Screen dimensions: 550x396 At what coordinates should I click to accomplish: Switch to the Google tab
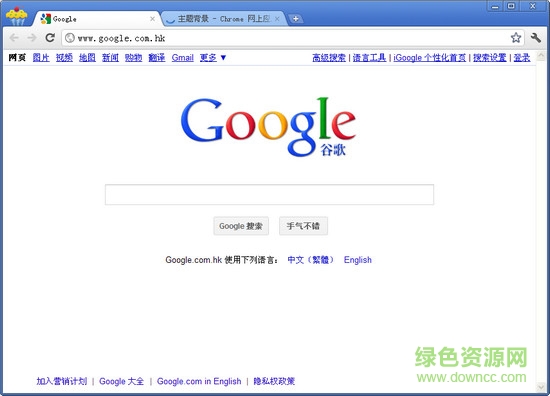click(x=95, y=19)
